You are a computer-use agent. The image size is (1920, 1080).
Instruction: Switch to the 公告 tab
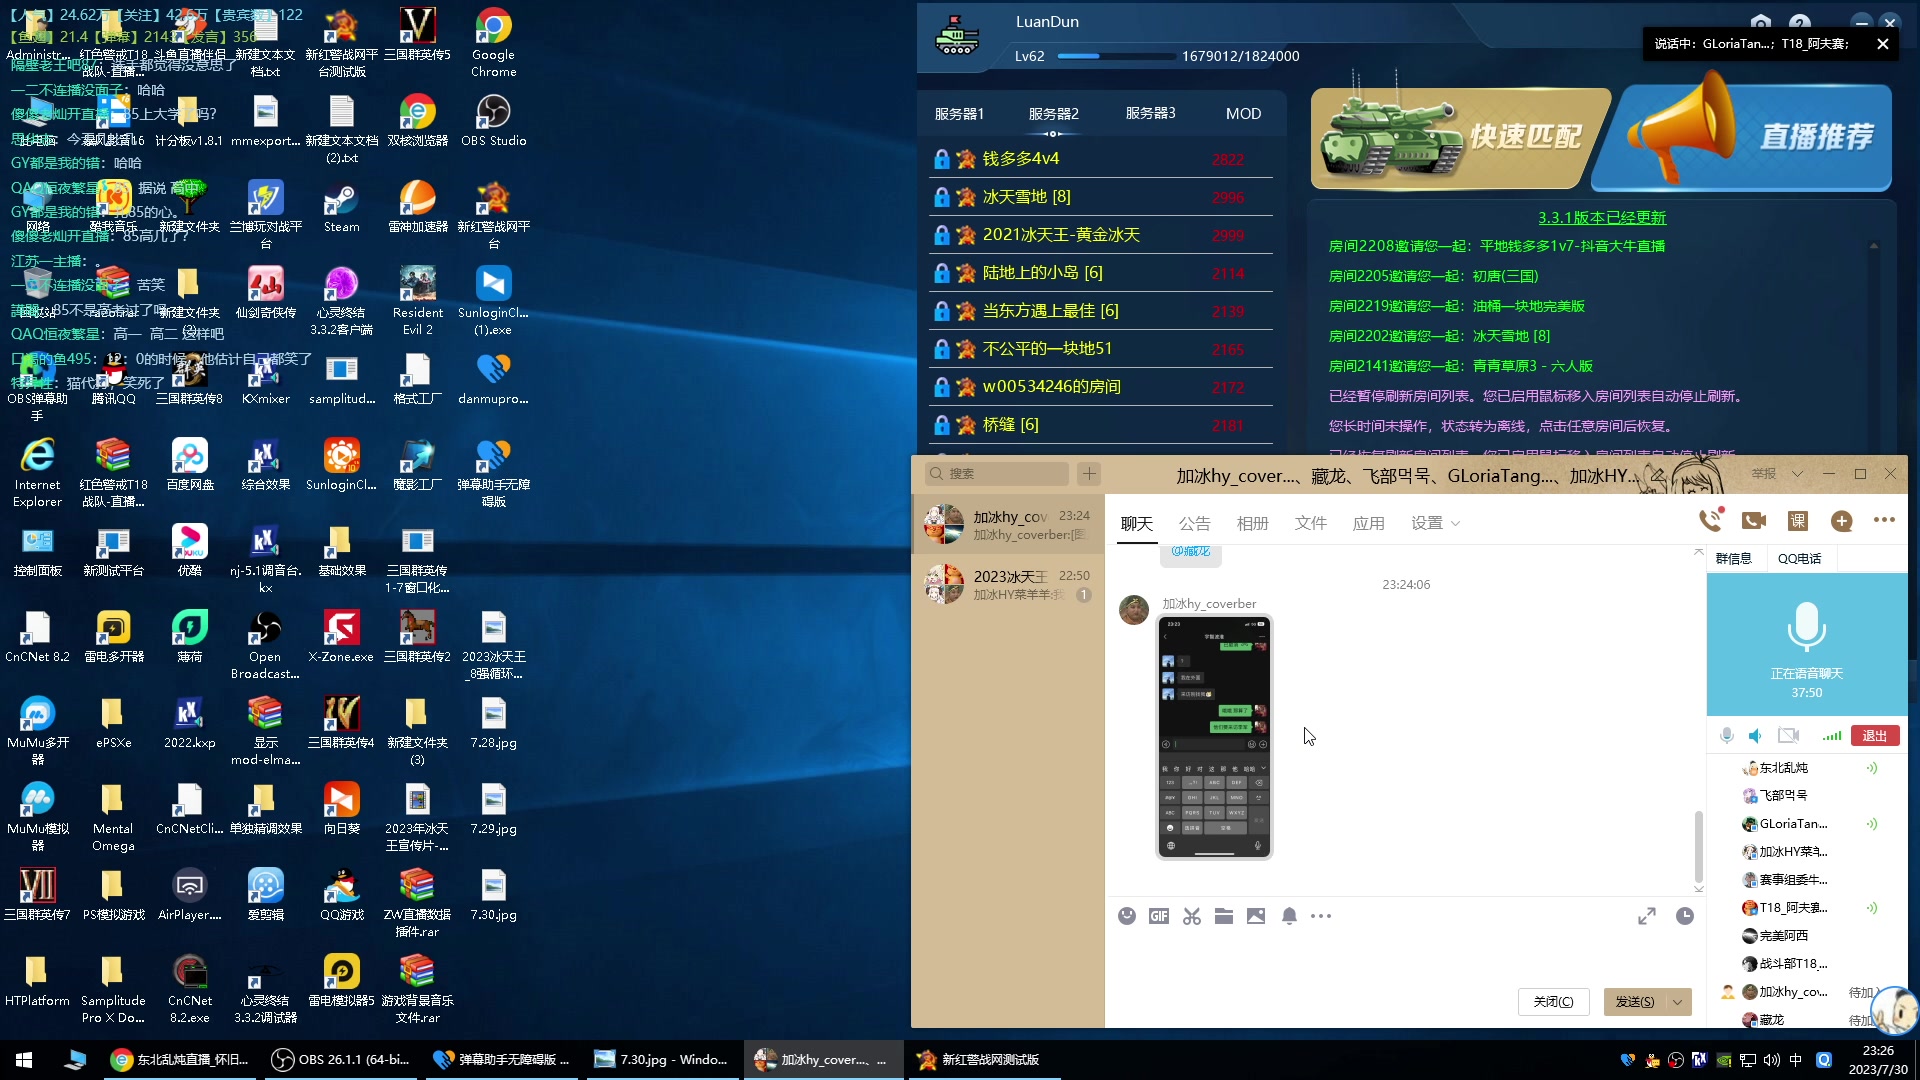[1194, 524]
